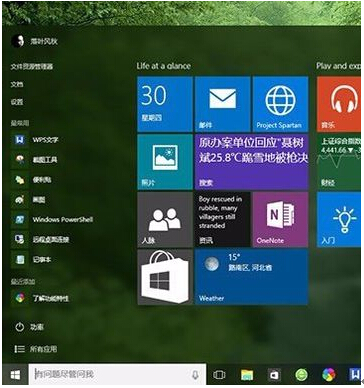Open the Weather tile showing 15°

251,277
